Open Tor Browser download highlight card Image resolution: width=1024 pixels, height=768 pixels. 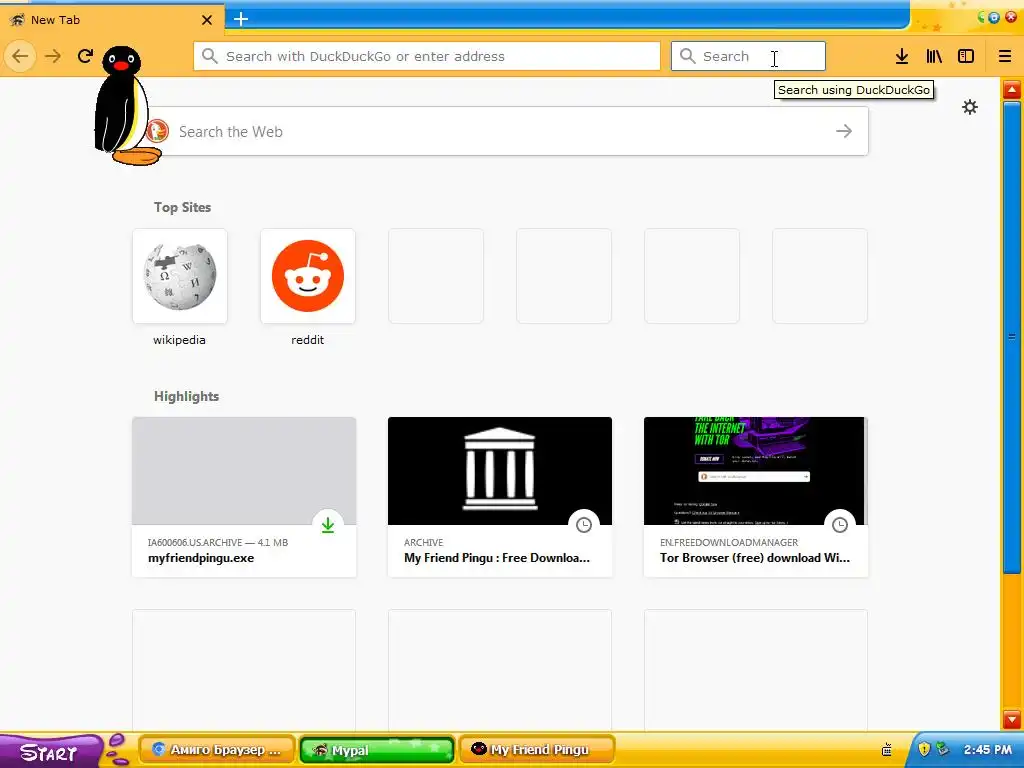(x=756, y=497)
